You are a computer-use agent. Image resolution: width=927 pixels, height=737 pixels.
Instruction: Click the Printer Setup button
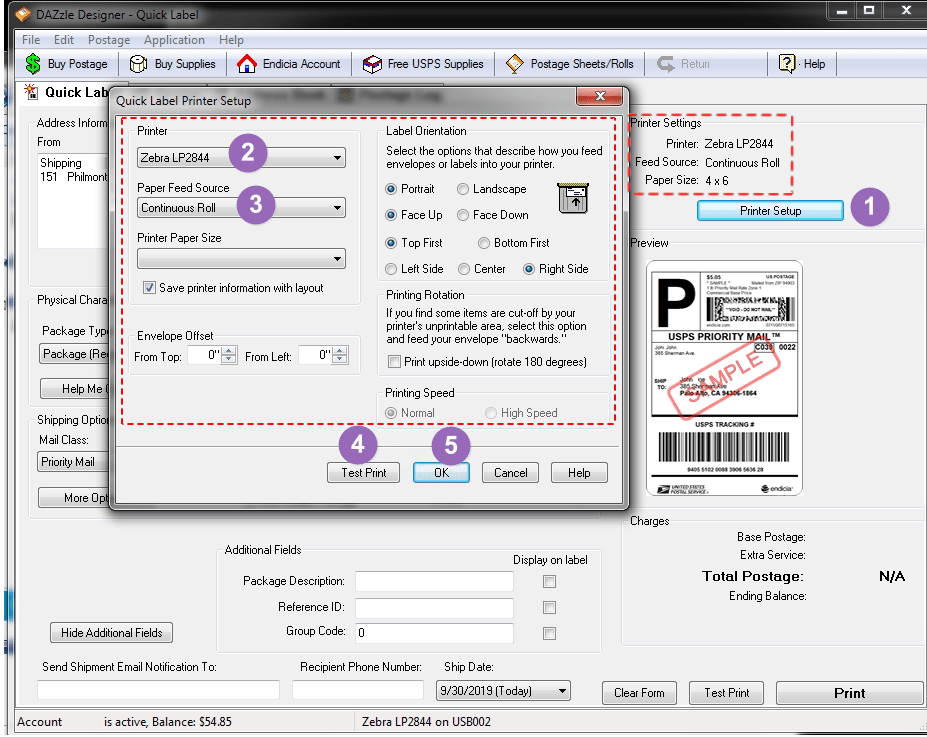click(769, 210)
